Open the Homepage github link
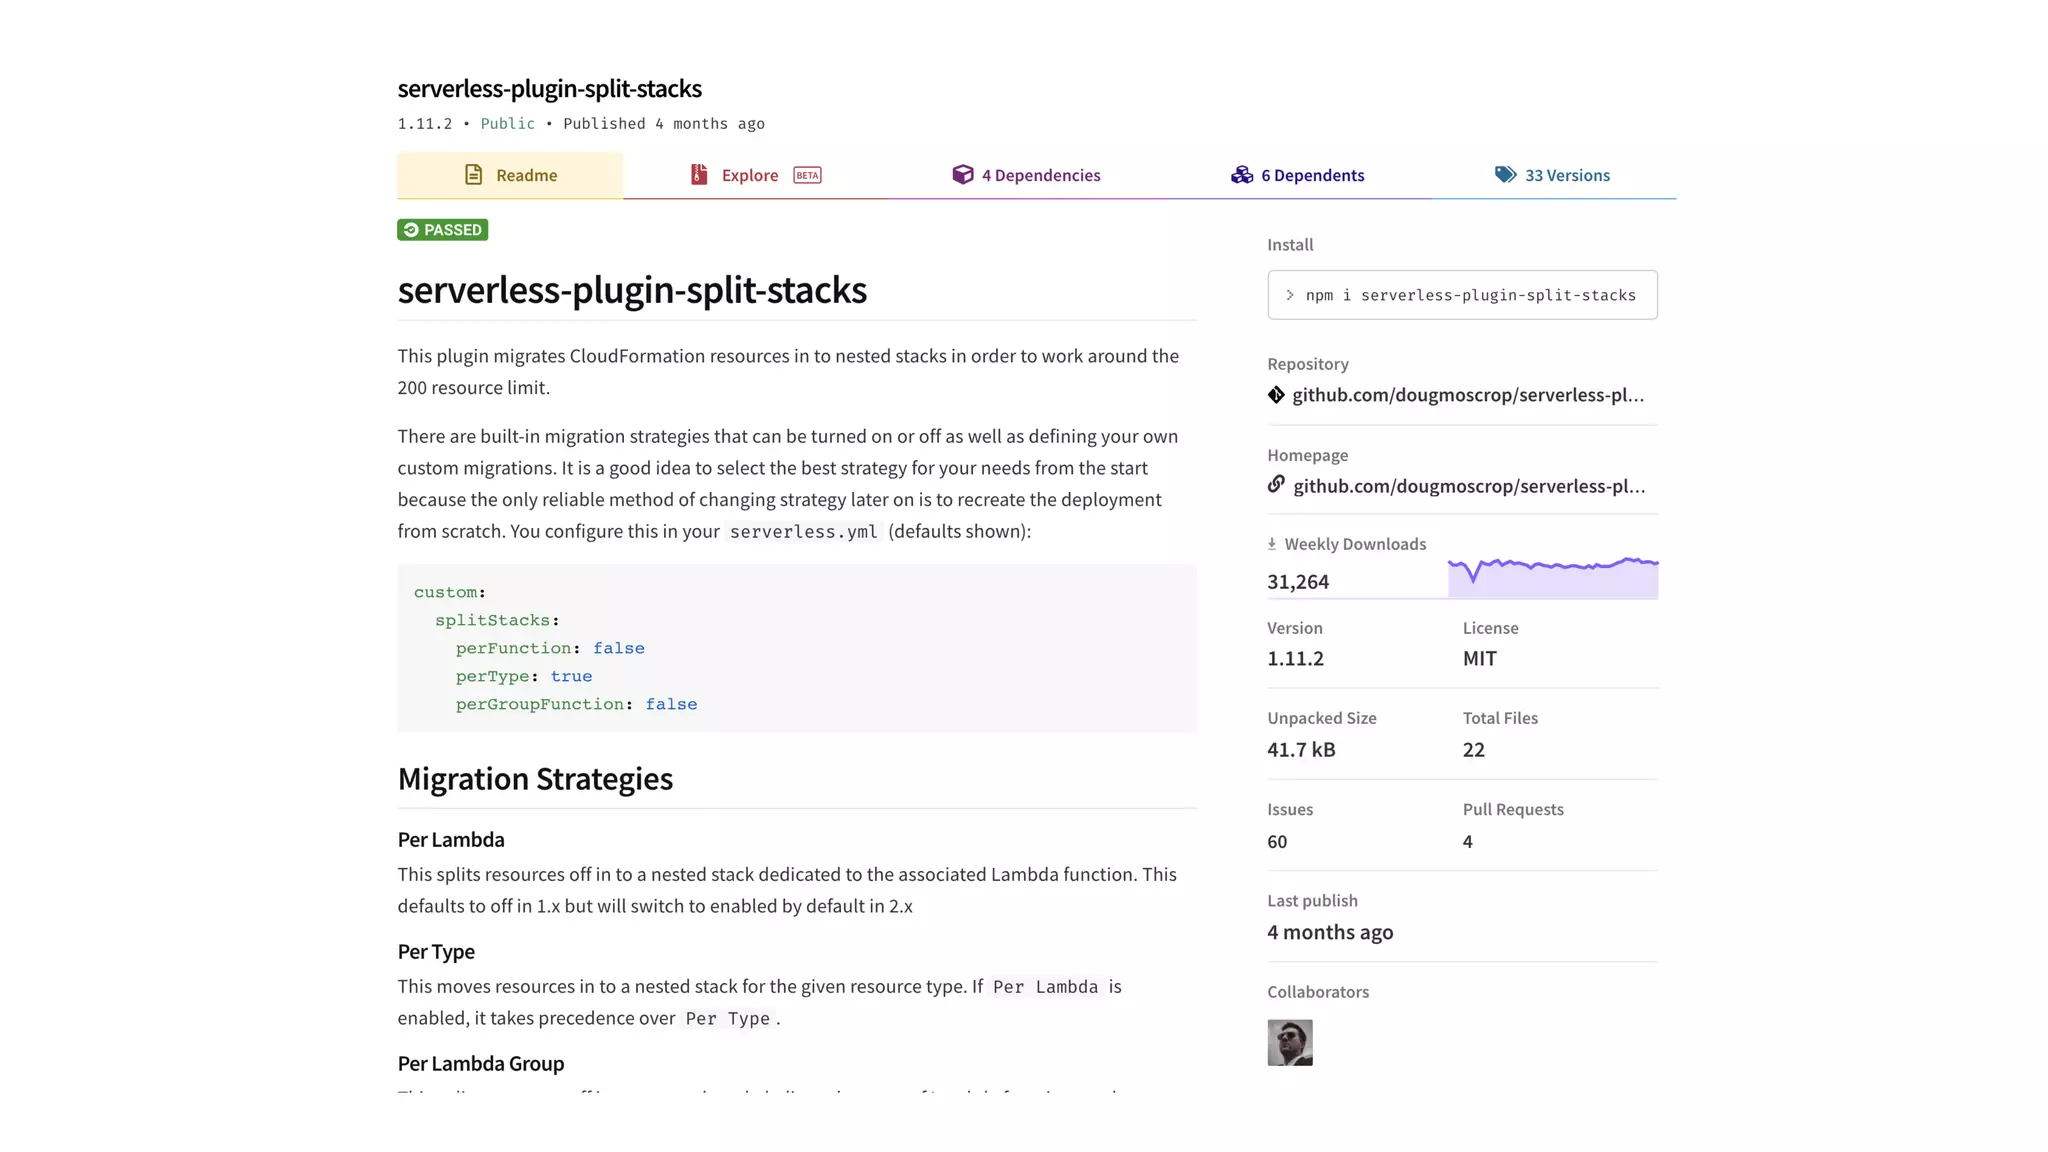The image size is (2048, 1152). (x=1468, y=486)
